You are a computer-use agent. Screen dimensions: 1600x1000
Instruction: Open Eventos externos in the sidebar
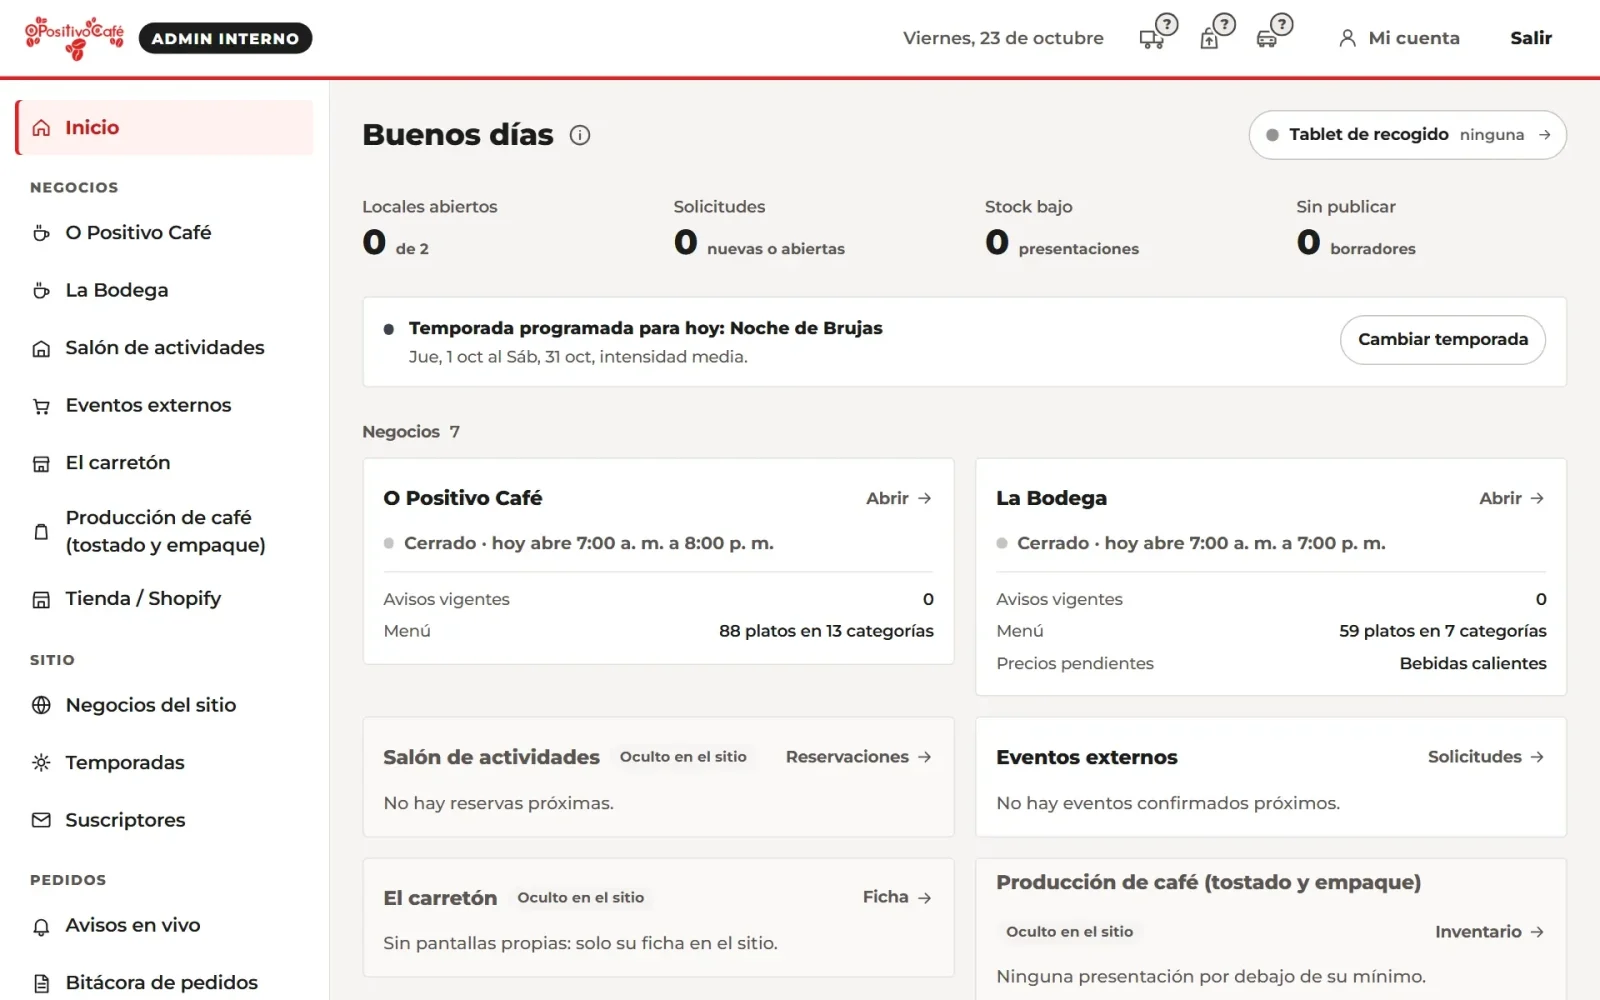pyautogui.click(x=164, y=405)
